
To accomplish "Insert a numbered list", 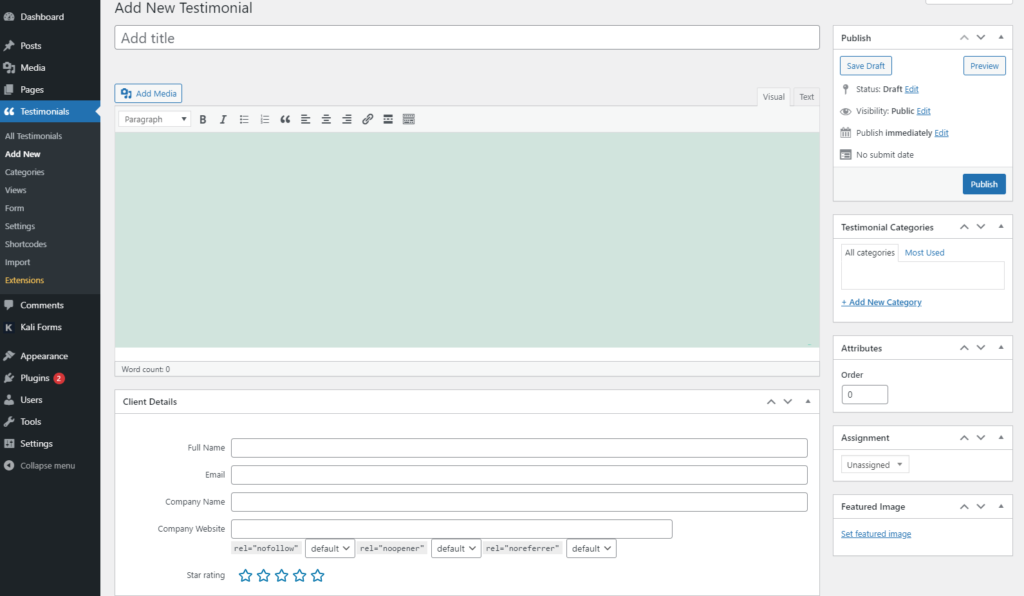I will point(264,119).
